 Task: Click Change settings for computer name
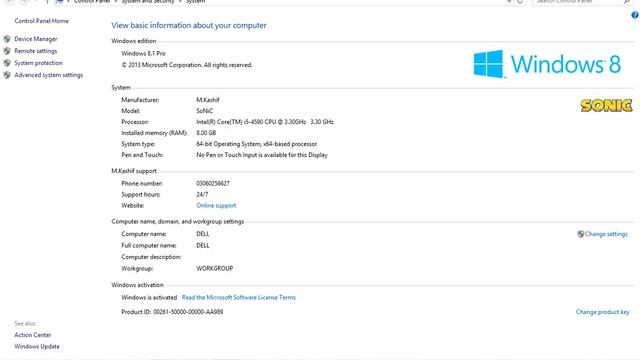click(x=606, y=234)
